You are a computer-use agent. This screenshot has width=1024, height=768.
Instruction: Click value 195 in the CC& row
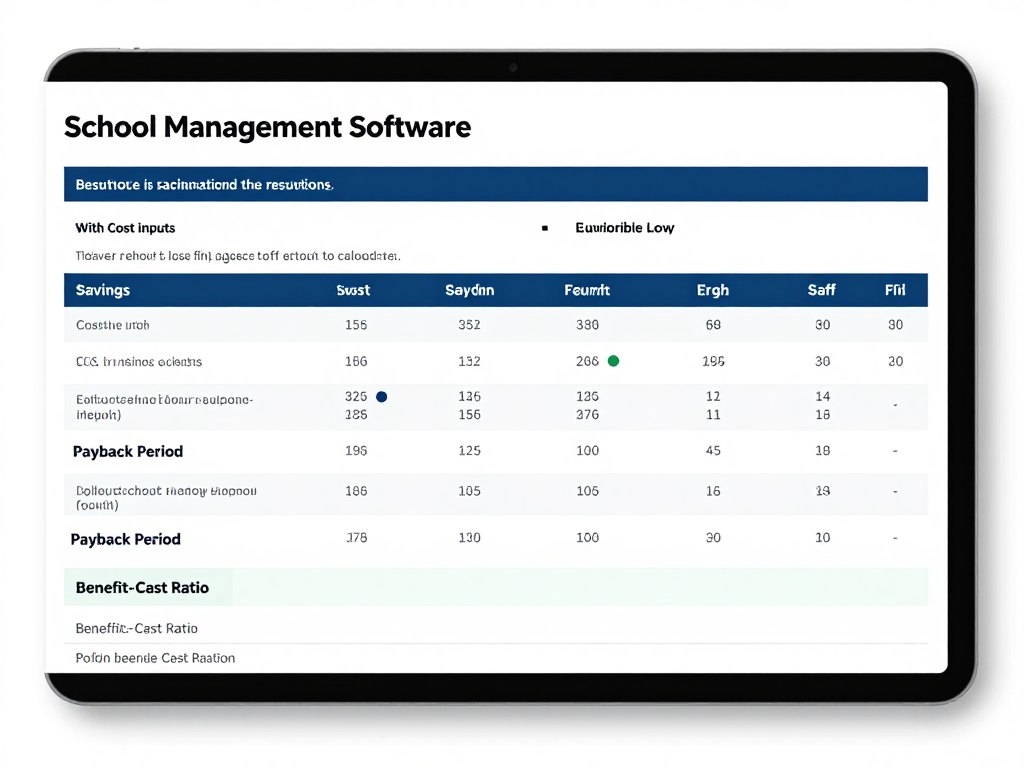click(713, 361)
